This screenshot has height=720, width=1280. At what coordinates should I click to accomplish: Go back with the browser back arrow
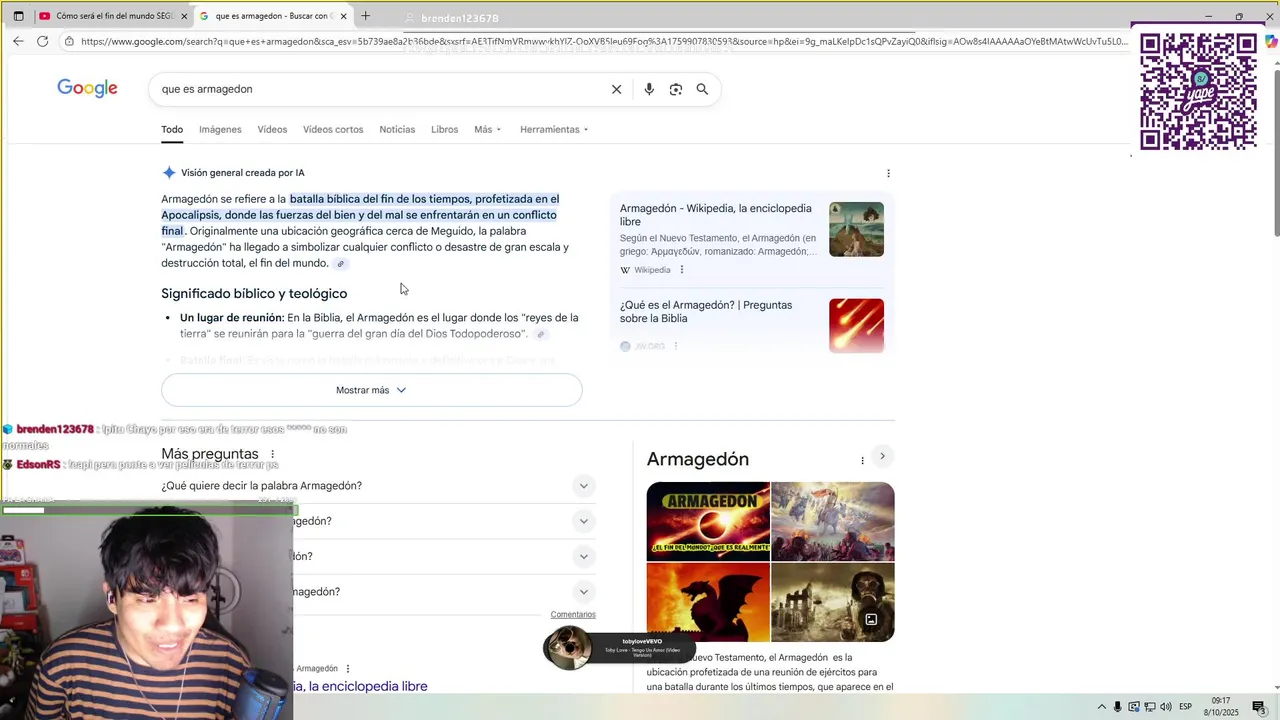point(18,41)
